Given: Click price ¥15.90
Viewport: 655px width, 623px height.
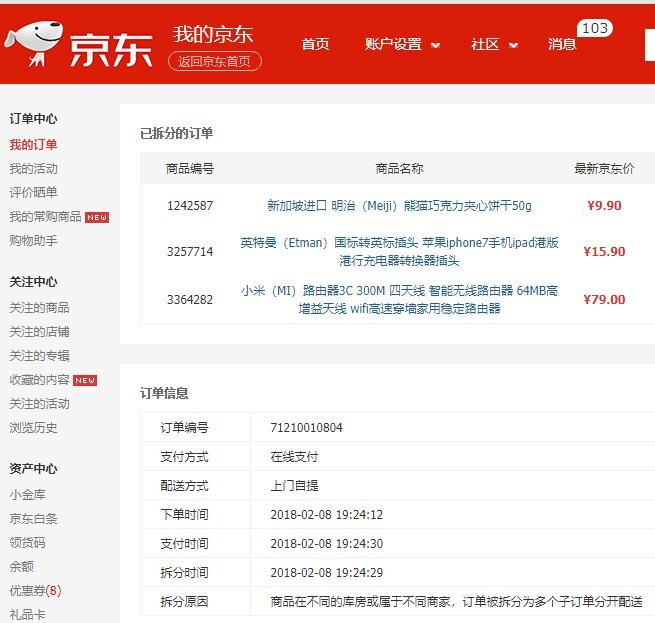Looking at the screenshot, I should 604,252.
